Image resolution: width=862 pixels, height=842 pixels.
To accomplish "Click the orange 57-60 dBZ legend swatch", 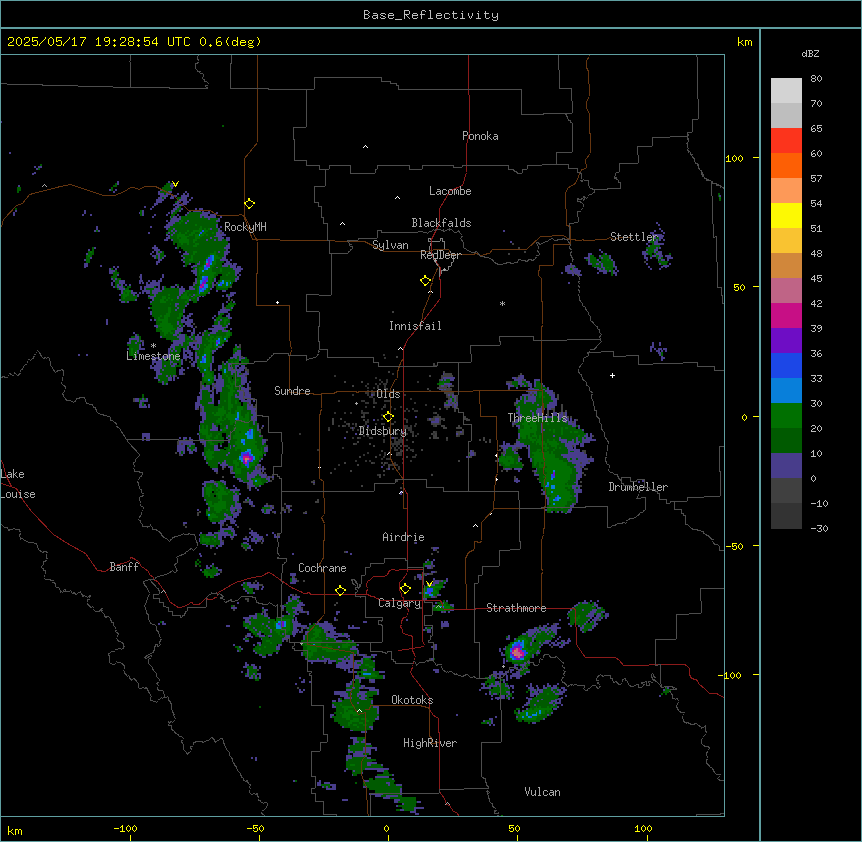I will pyautogui.click(x=786, y=165).
